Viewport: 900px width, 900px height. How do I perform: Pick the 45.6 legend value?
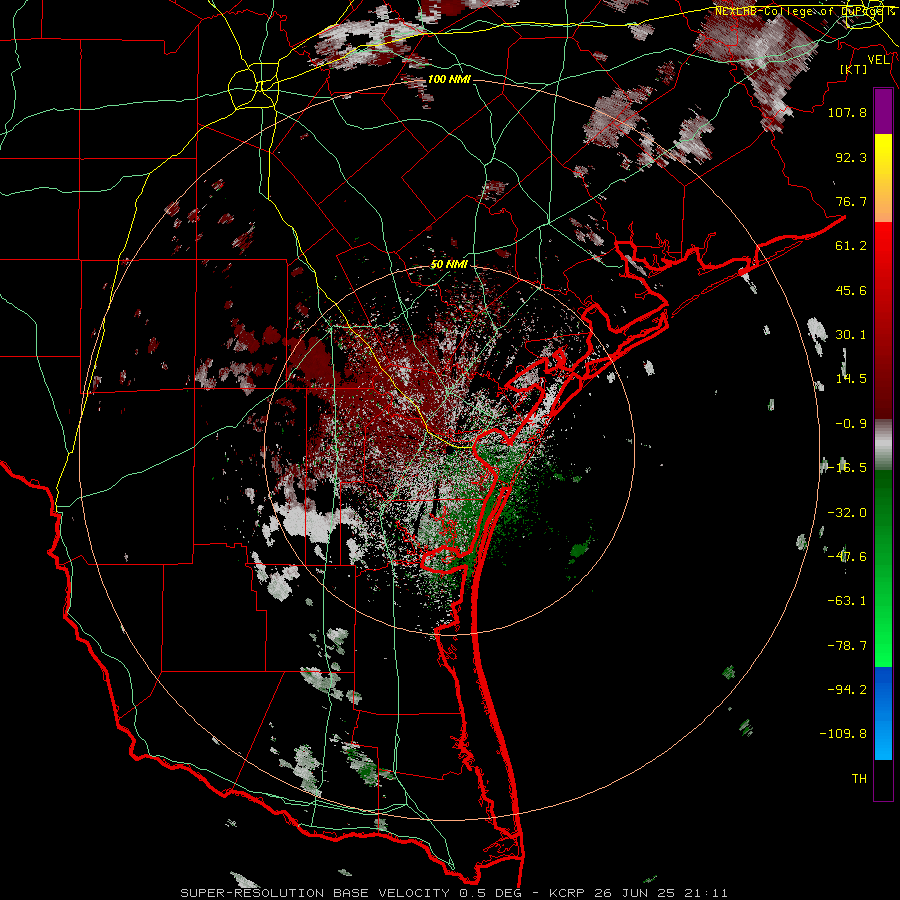(851, 290)
